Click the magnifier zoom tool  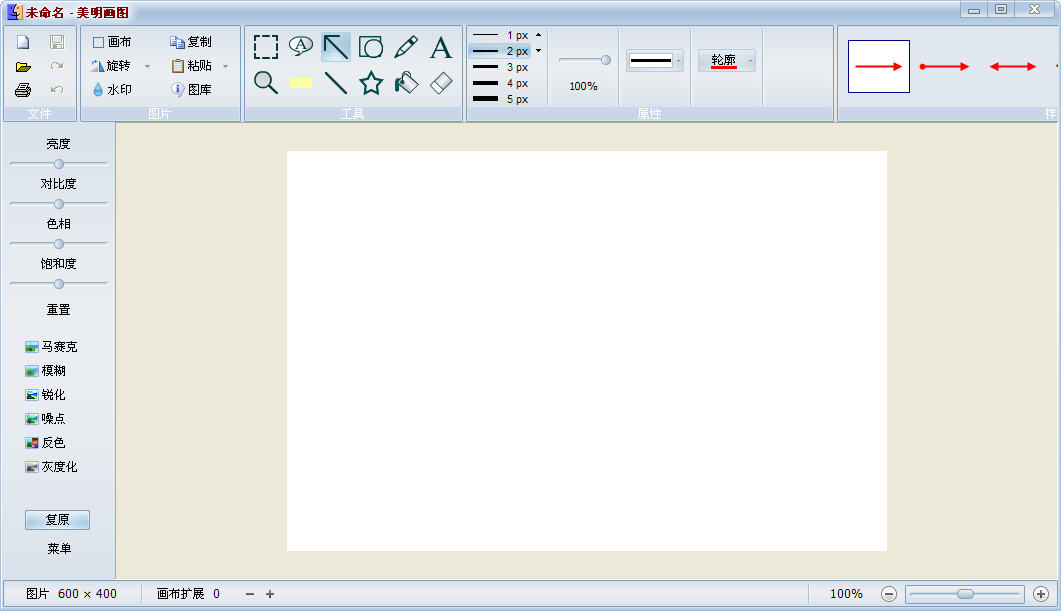pos(266,83)
